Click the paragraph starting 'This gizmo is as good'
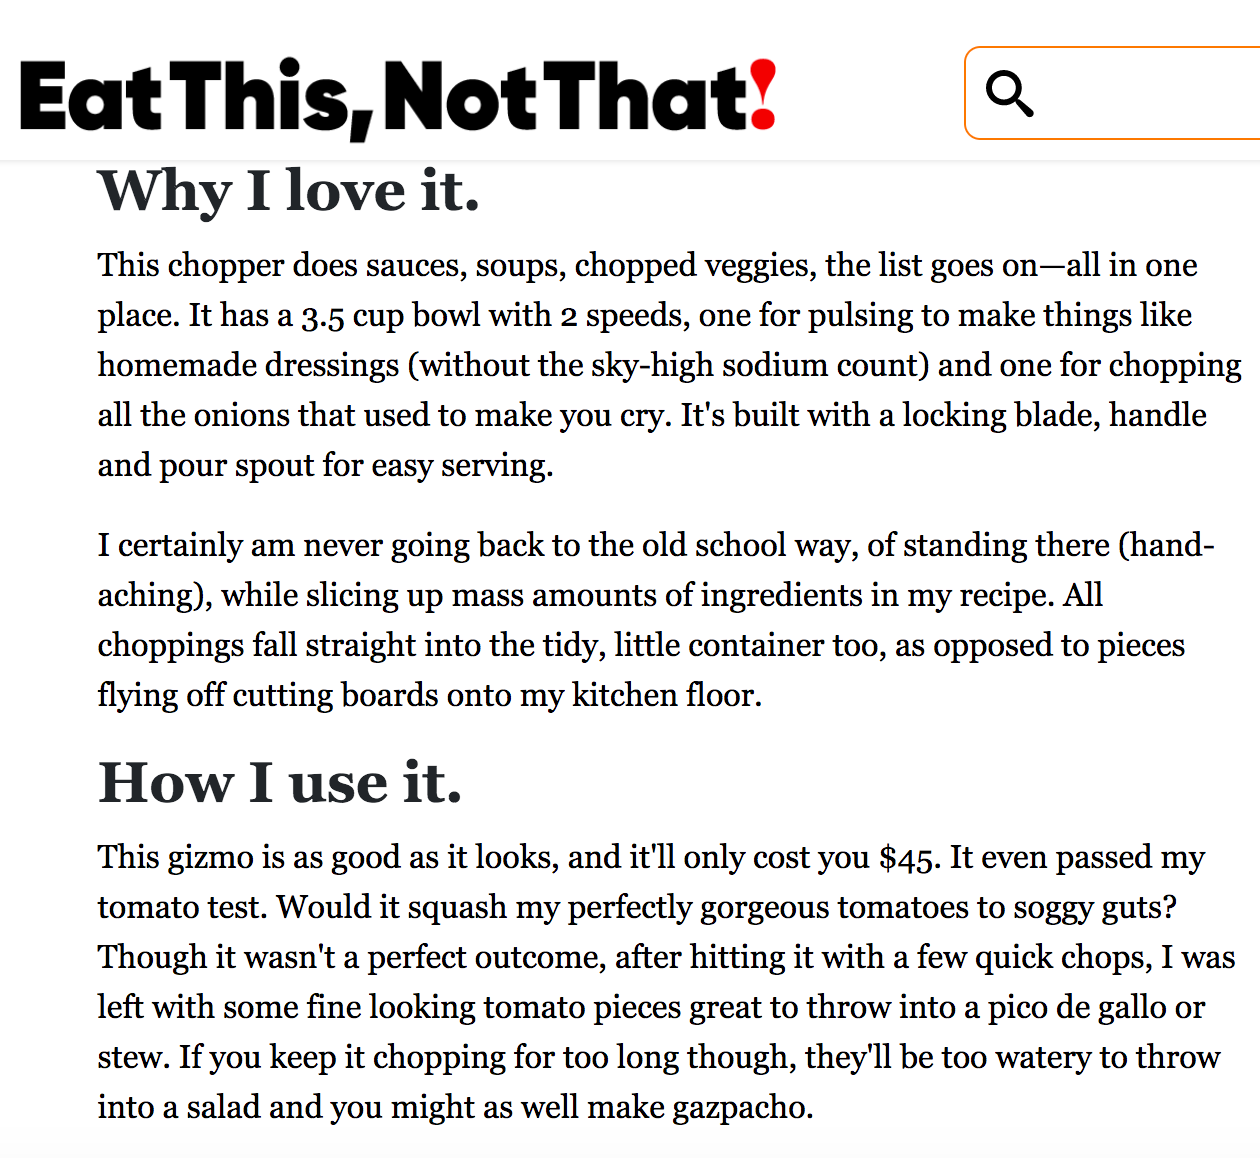Image resolution: width=1260 pixels, height=1158 pixels. click(x=666, y=982)
